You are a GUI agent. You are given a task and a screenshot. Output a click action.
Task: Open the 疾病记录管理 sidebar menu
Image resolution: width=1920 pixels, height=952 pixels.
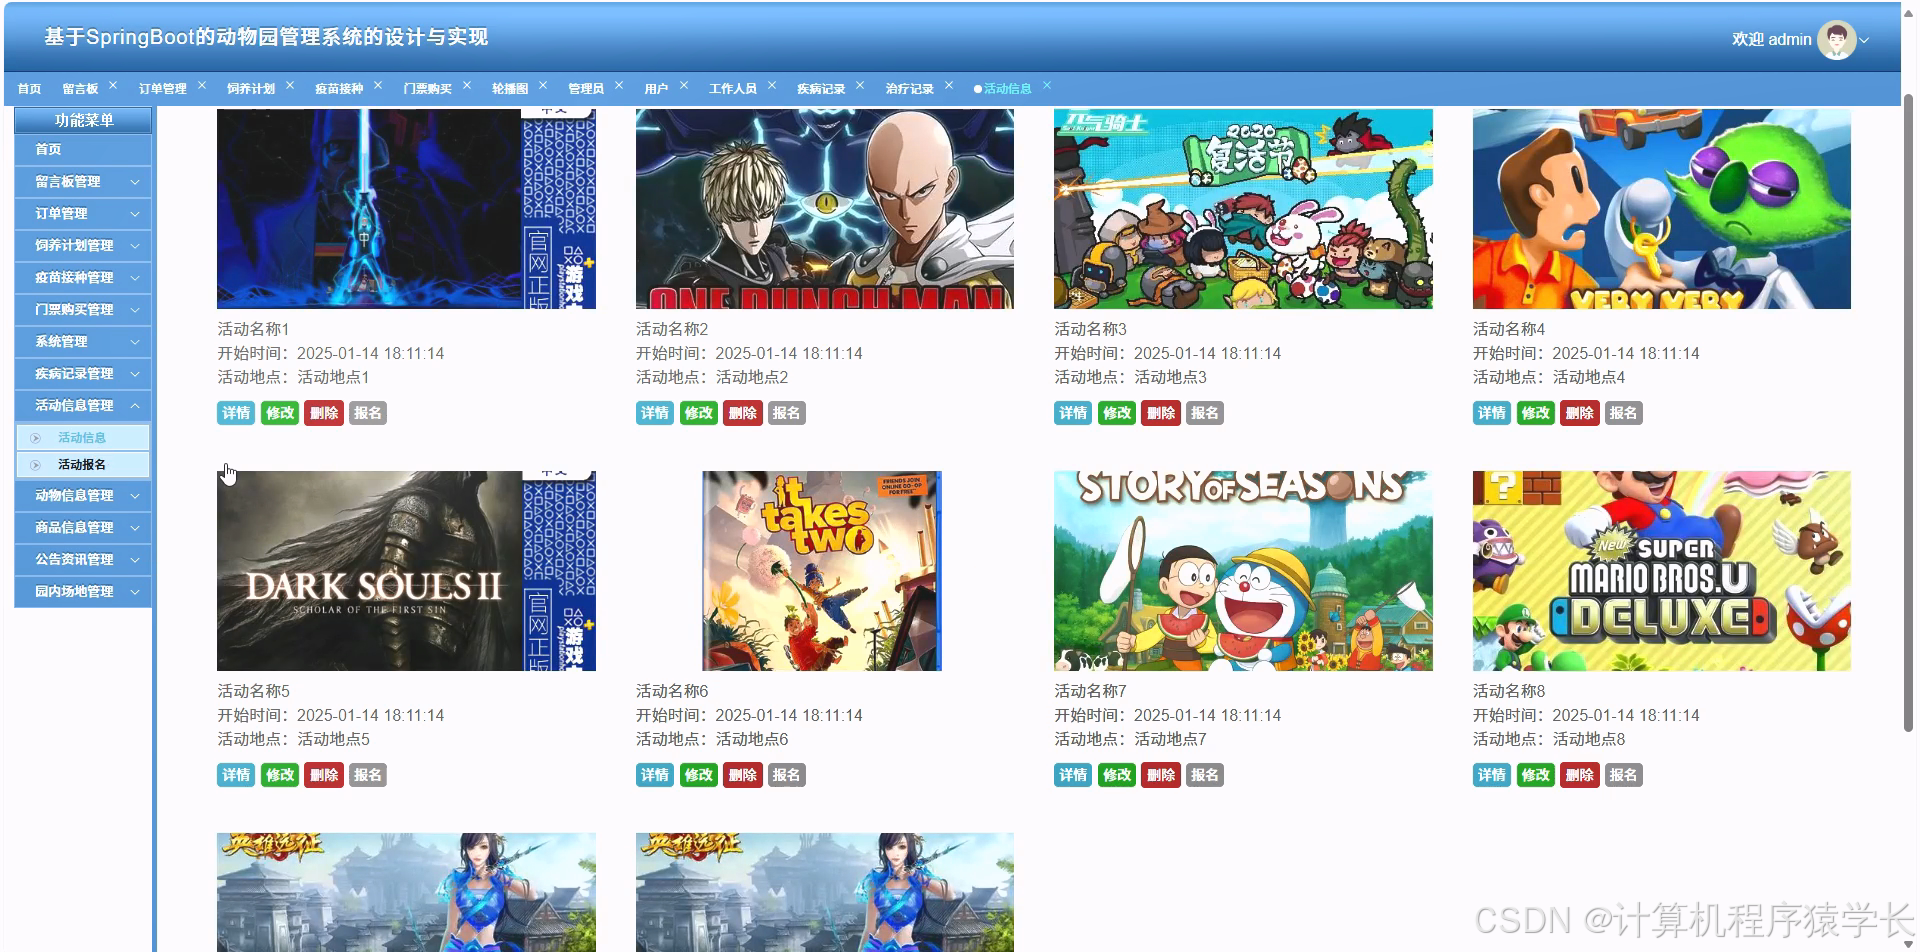tap(83, 374)
